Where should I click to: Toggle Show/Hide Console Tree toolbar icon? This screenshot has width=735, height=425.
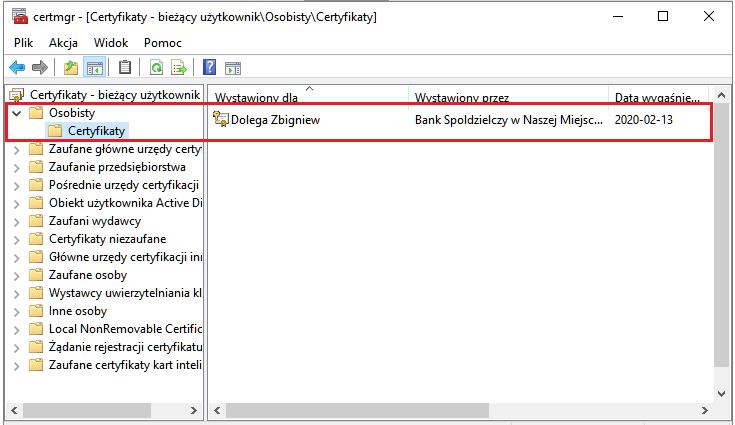(x=94, y=68)
